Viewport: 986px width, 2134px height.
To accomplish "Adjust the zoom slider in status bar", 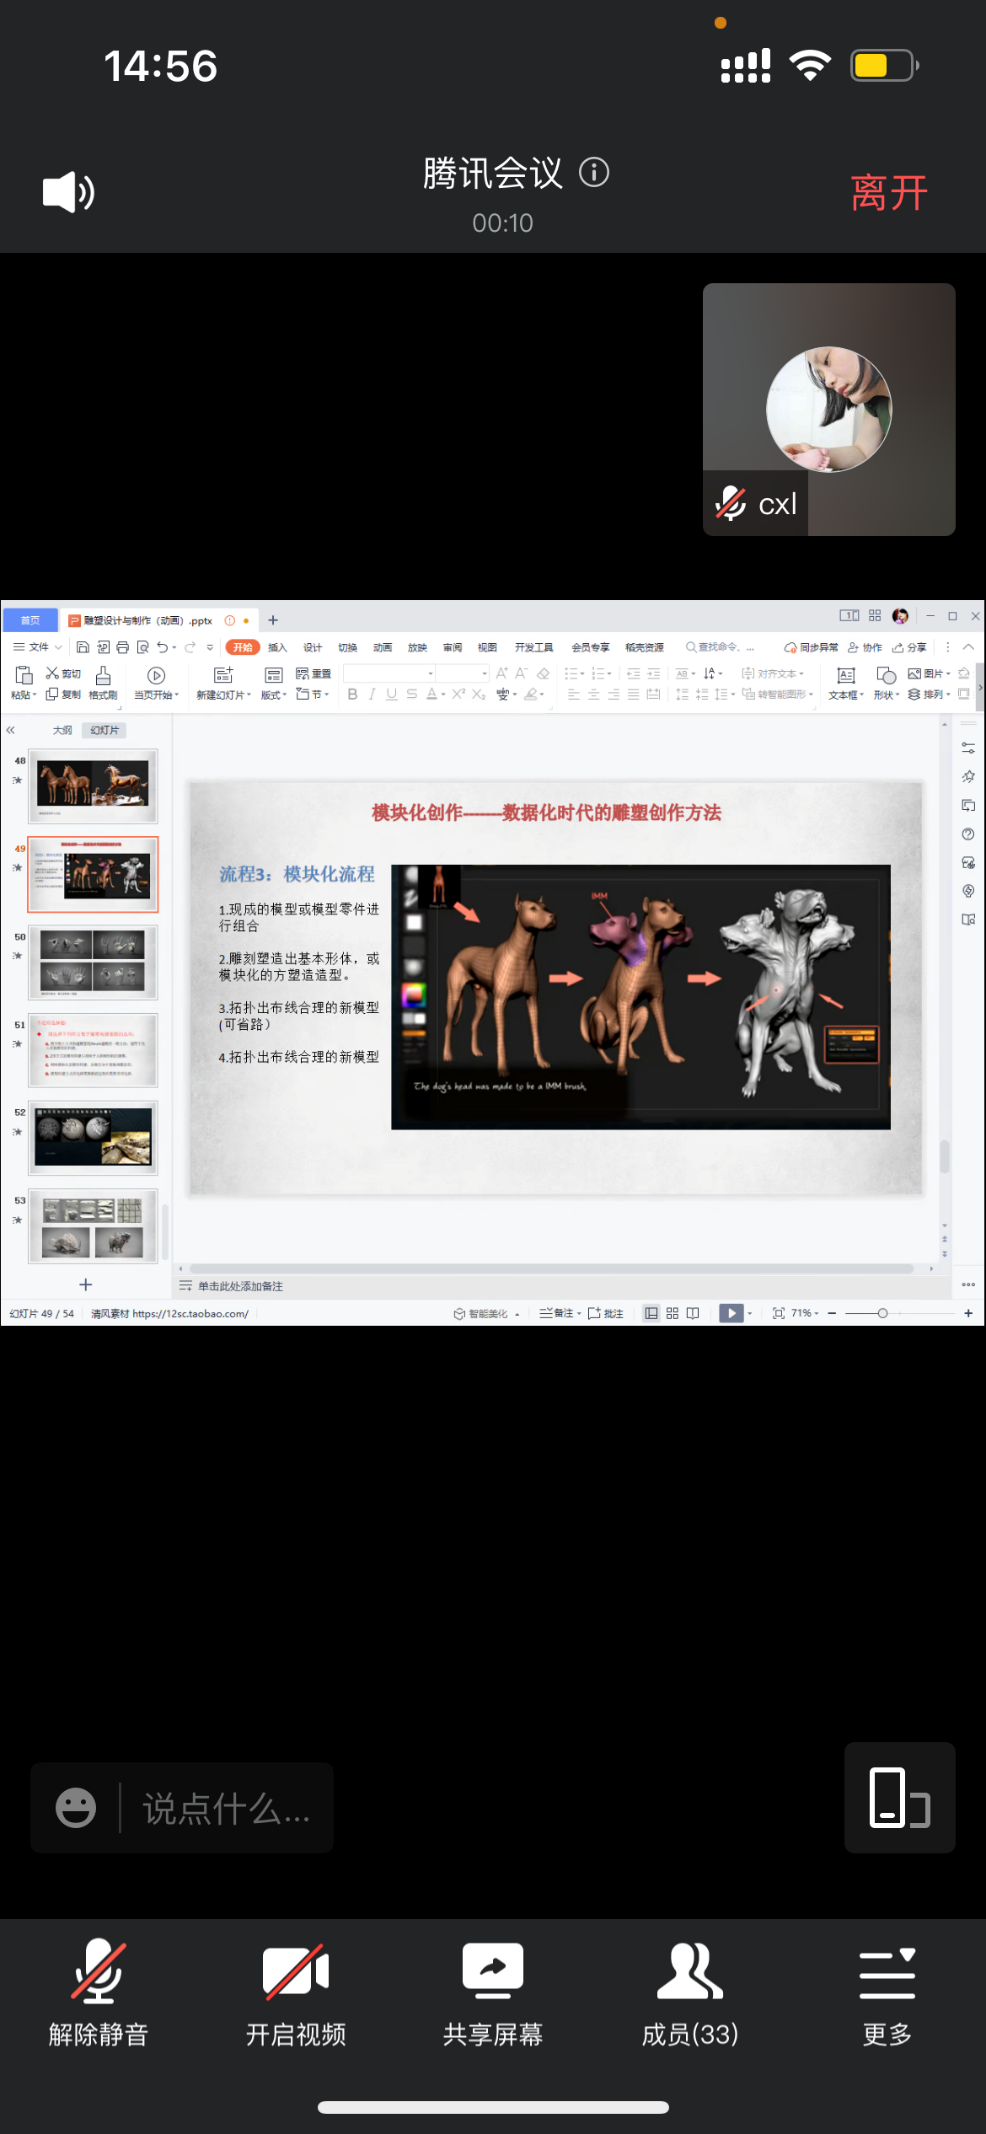I will pyautogui.click(x=882, y=1313).
